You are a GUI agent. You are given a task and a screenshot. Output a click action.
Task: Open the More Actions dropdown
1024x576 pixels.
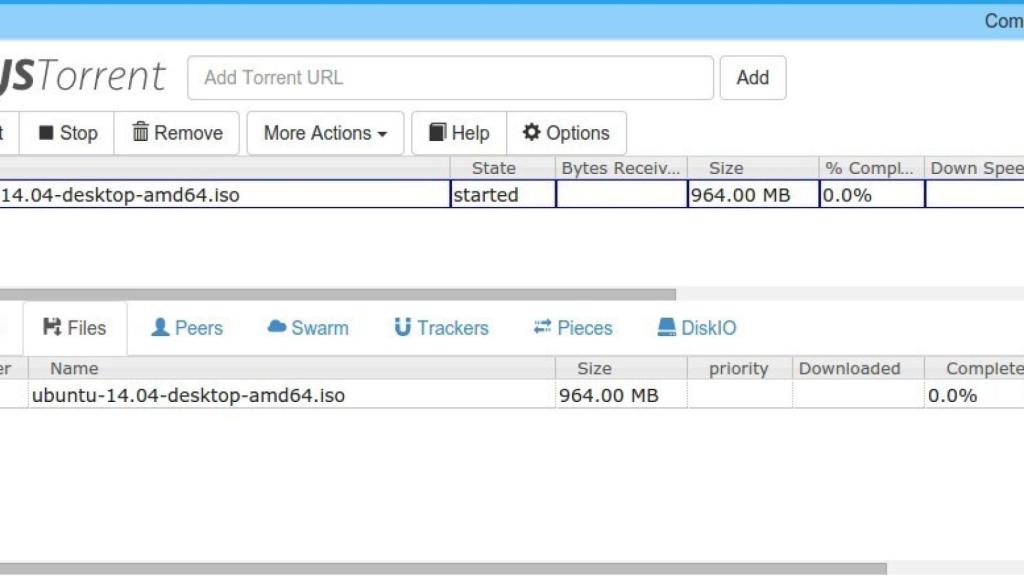pos(324,132)
